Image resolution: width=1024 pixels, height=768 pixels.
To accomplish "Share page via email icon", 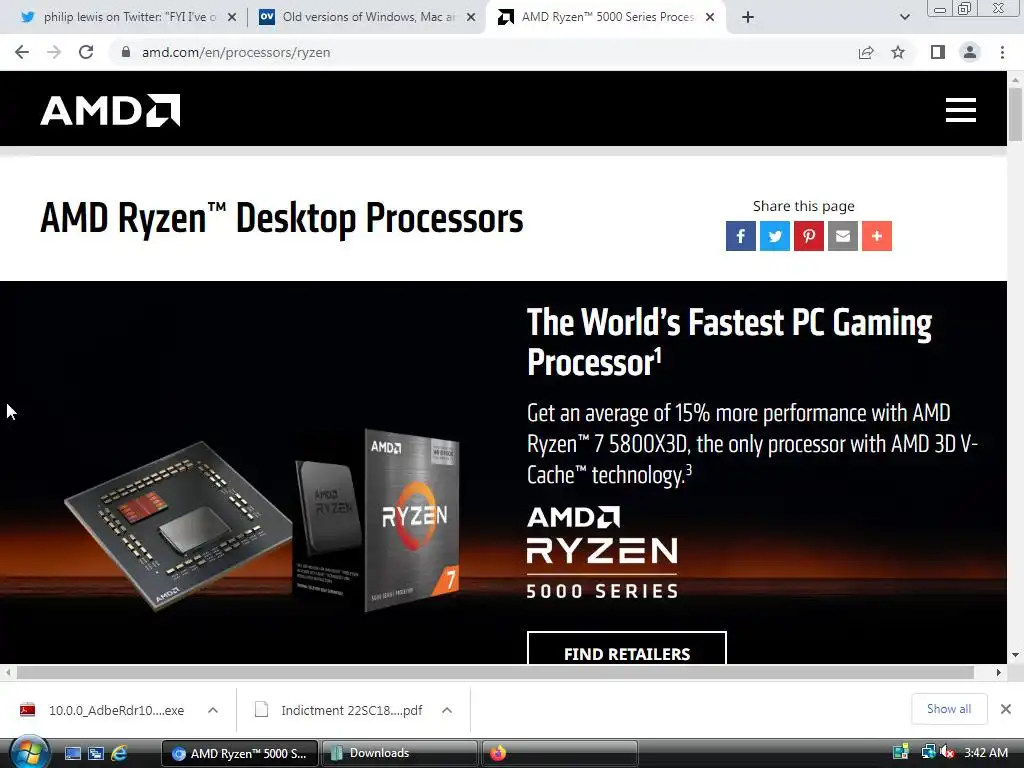I will (842, 236).
